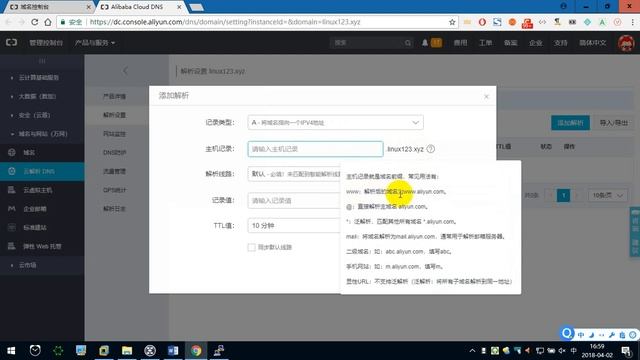Screen dimensions: 640x360
Task: Collapse the left sidebar using grip handle
Action: tap(42, 61)
